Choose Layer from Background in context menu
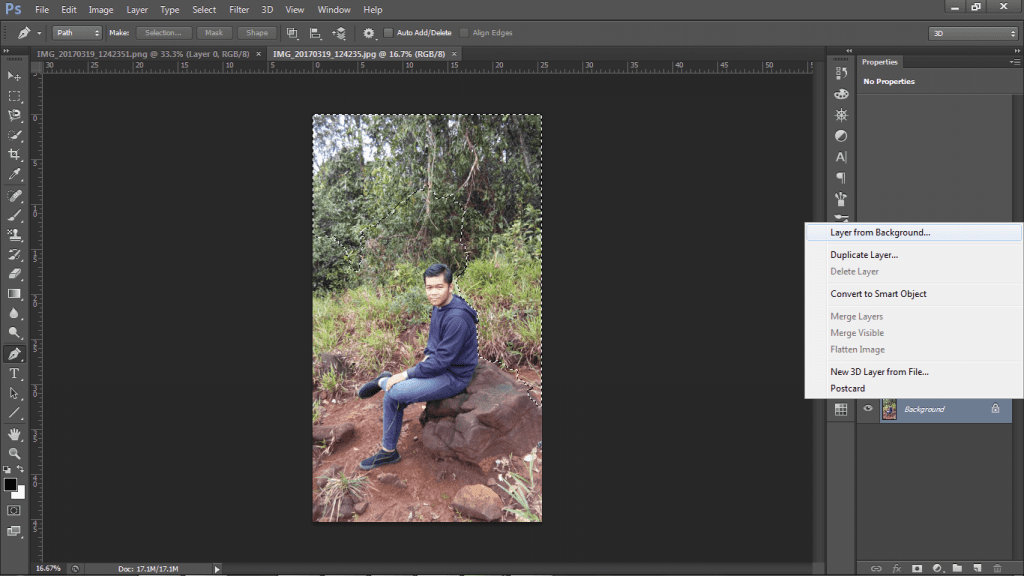The height and width of the screenshot is (576, 1024). pos(880,232)
